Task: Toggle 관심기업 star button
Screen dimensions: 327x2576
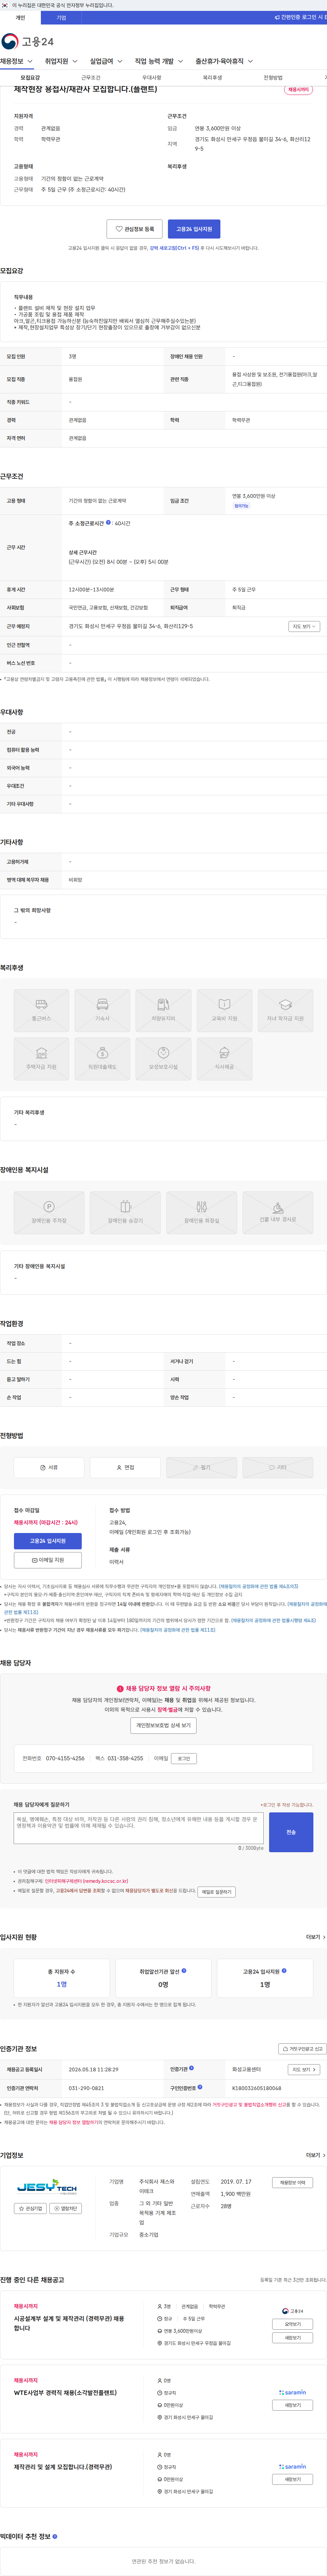Action: [x=30, y=2208]
